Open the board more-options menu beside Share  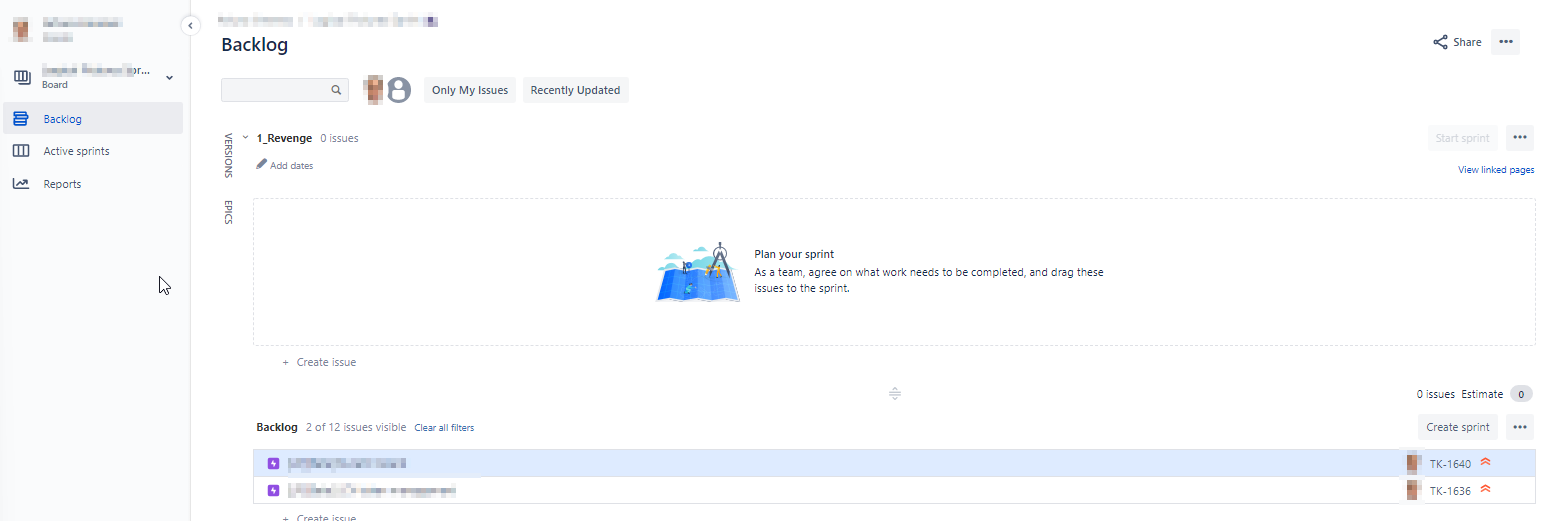coord(1505,42)
